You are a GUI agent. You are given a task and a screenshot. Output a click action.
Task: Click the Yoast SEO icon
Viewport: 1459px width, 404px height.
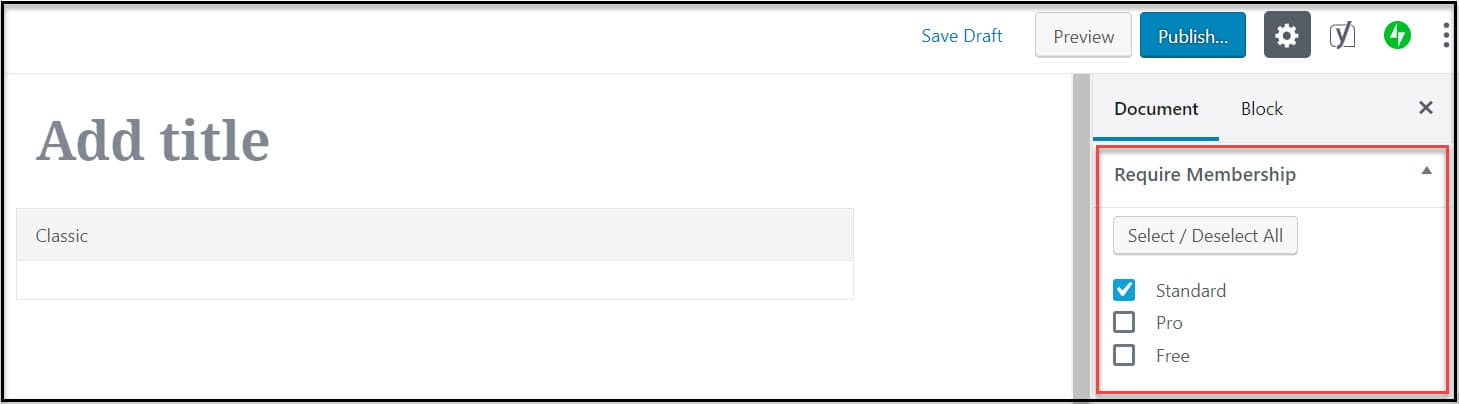click(x=1342, y=36)
